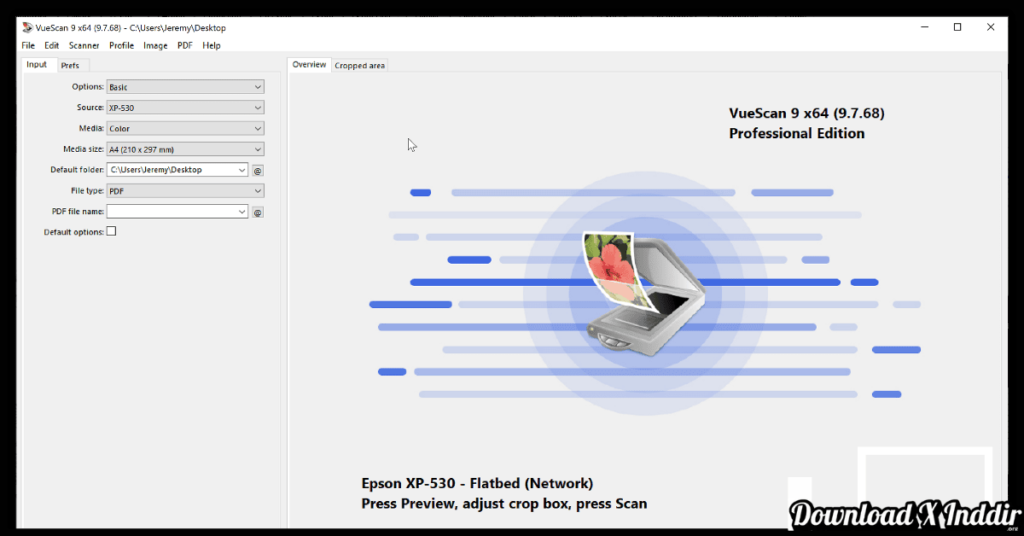Open the File type dropdown showing PDF
The height and width of the screenshot is (536, 1024).
click(x=185, y=191)
